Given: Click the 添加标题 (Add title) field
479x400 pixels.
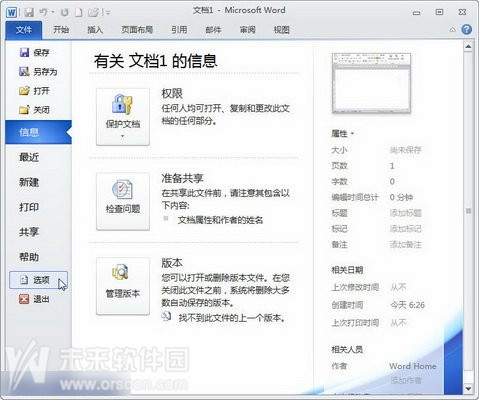Looking at the screenshot, I should click(x=406, y=213).
